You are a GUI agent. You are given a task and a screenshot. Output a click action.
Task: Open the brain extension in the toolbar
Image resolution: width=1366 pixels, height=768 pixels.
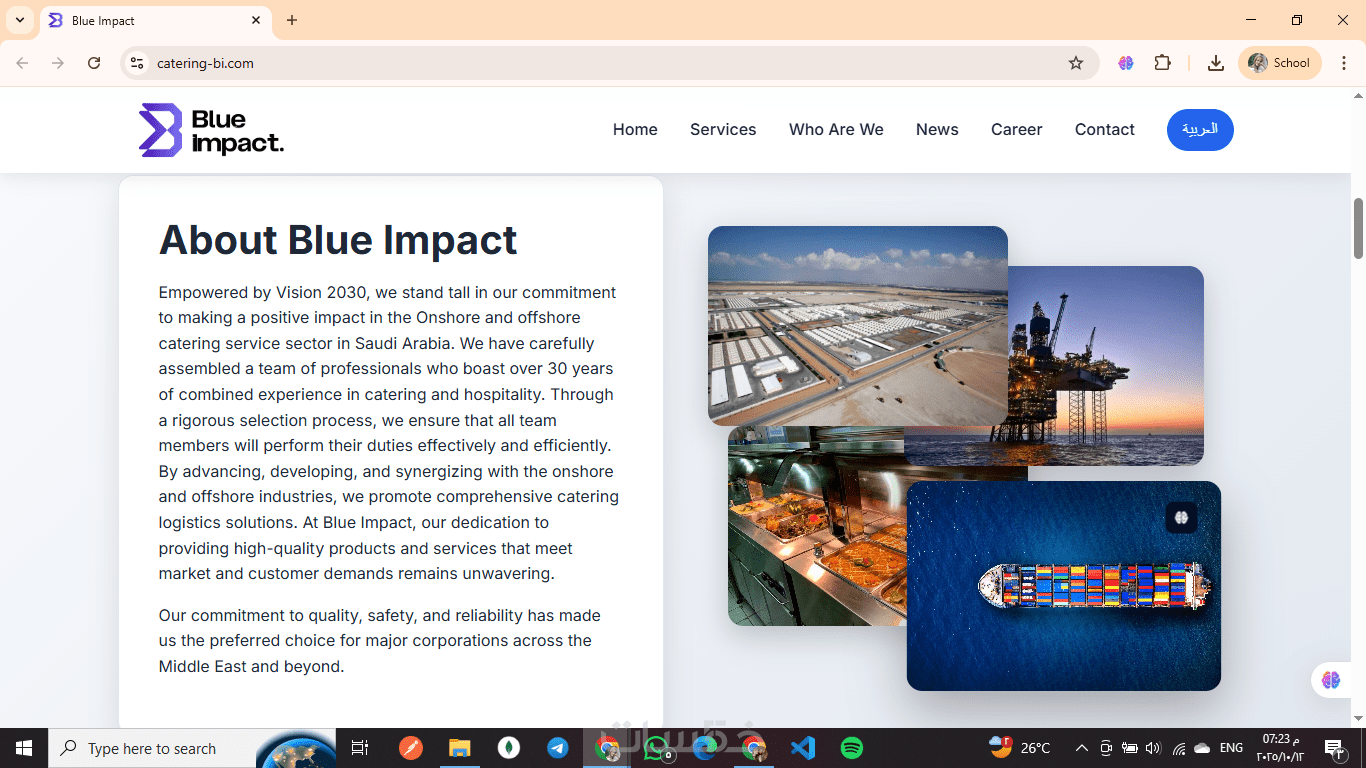[x=1126, y=63]
